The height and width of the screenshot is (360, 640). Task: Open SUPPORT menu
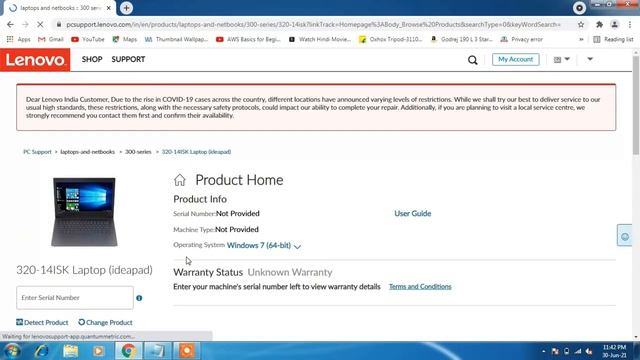[128, 59]
